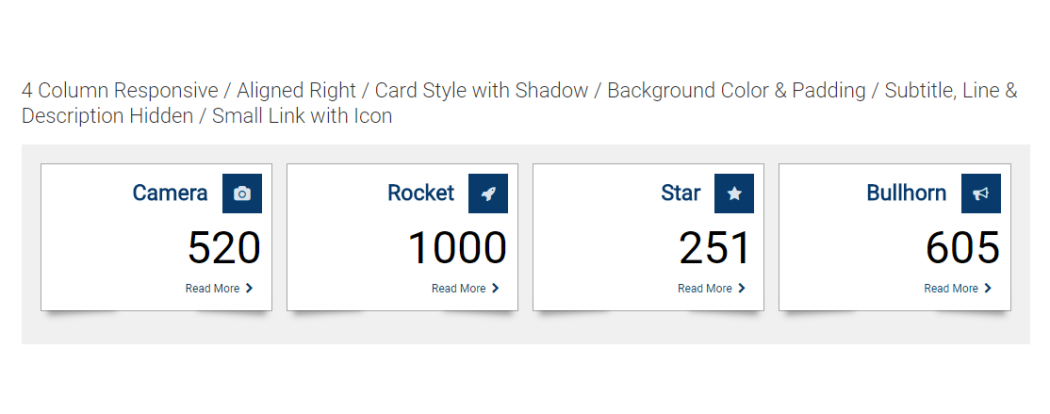Select the Star card title

[x=680, y=193]
